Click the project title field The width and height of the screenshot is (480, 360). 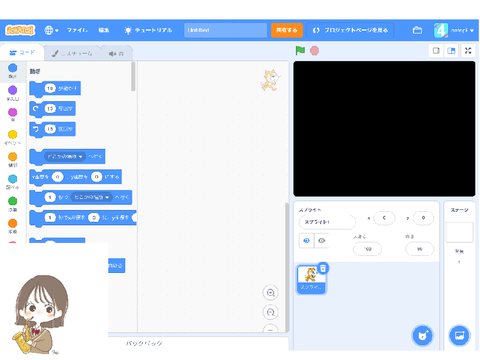(225, 30)
